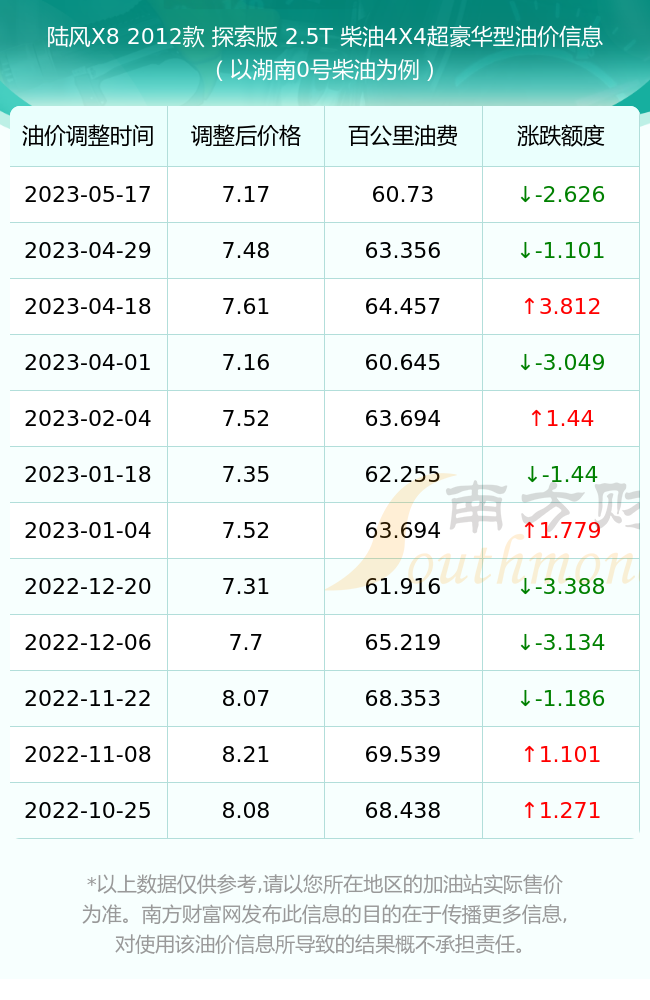Click the price value 7.31
Image resolution: width=650 pixels, height=1000 pixels.
246,587
